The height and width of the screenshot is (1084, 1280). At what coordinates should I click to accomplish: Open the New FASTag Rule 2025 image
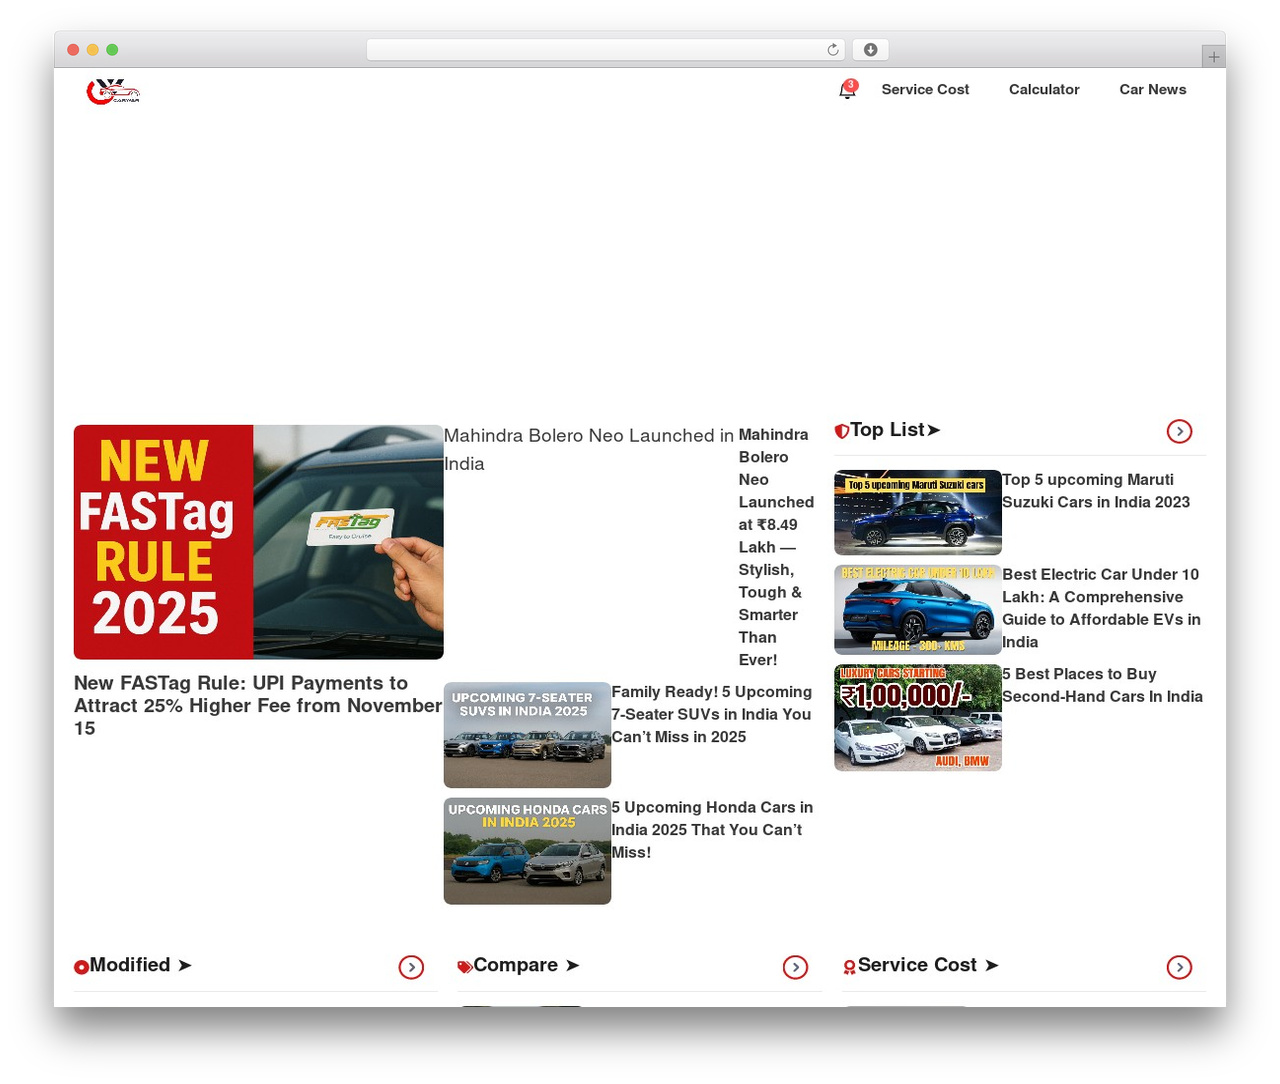tap(259, 542)
